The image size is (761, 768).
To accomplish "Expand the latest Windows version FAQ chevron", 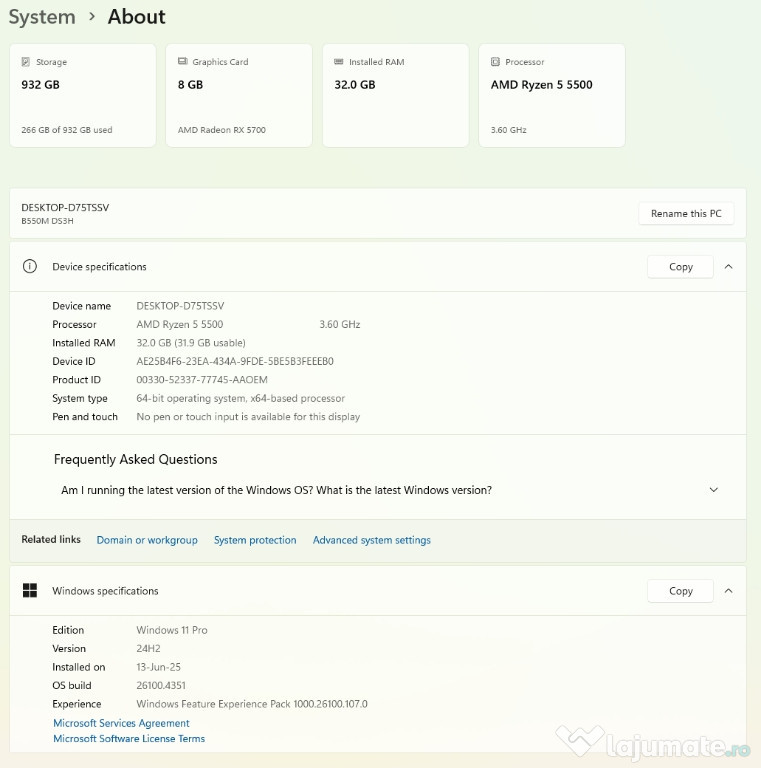I will pos(714,490).
